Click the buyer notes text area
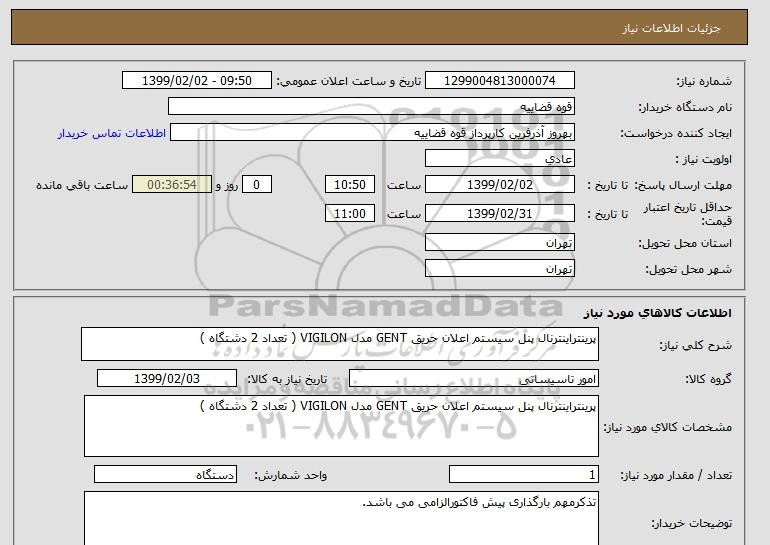Viewport: 770px width, 545px height. click(341, 518)
